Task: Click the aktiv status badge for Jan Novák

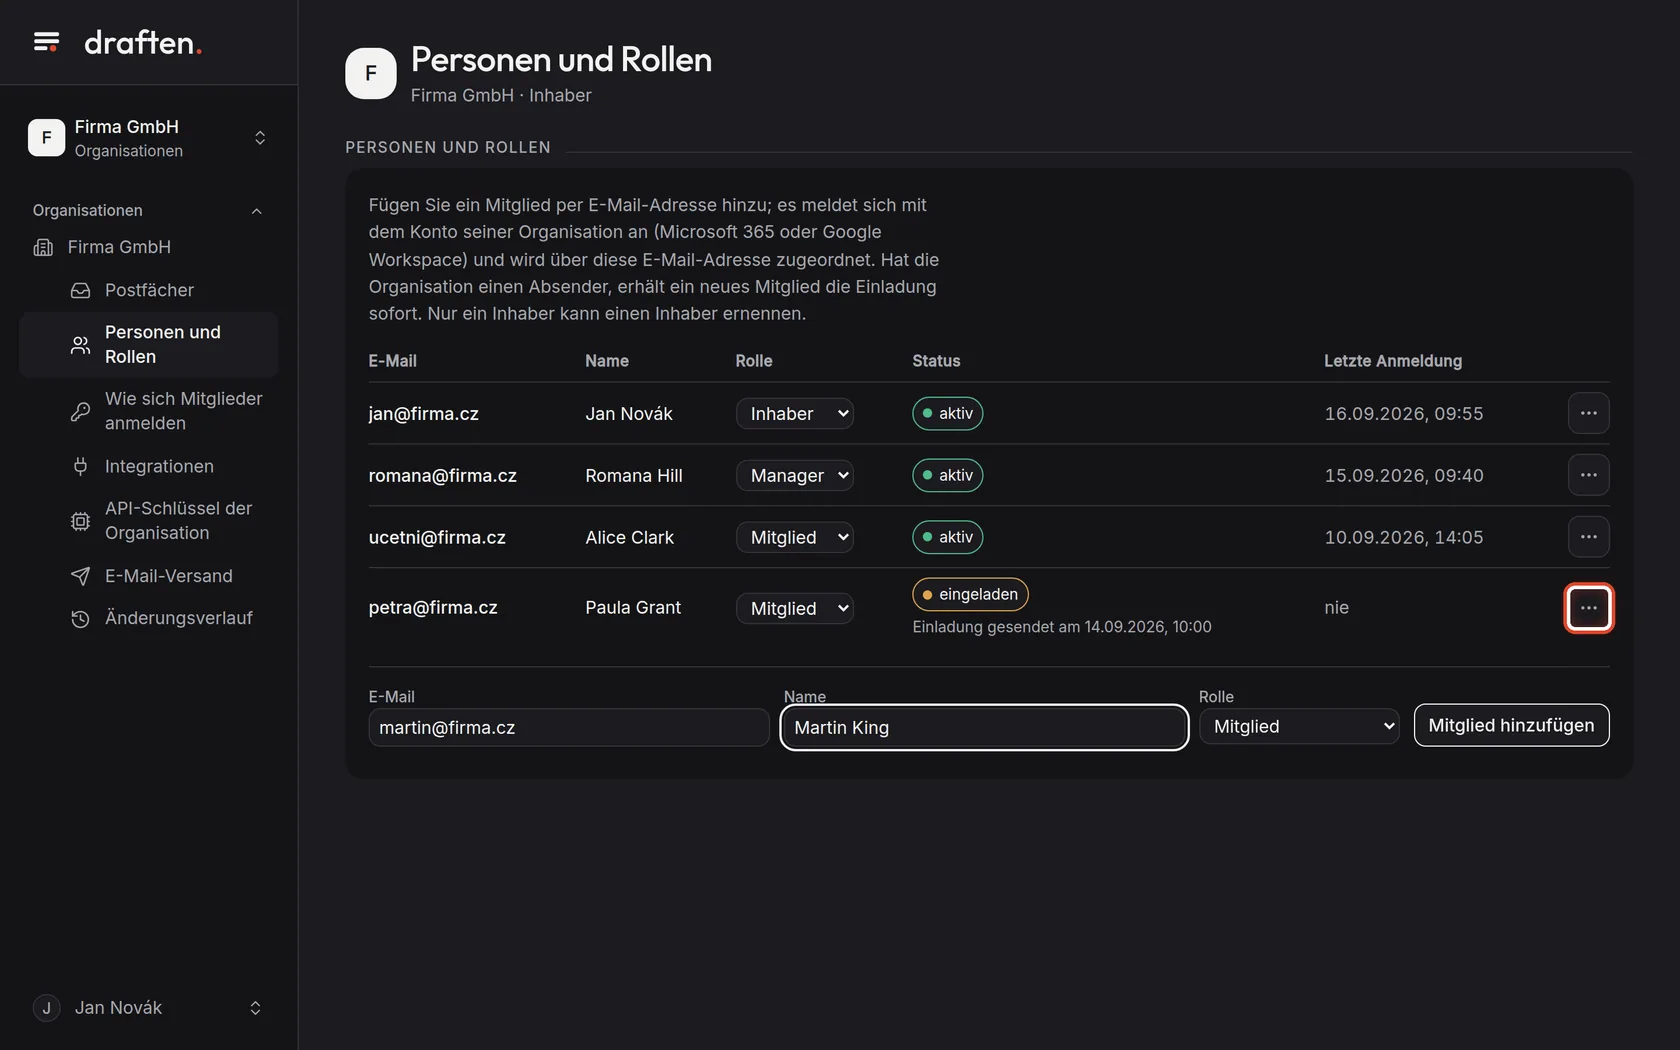Action: coord(948,414)
